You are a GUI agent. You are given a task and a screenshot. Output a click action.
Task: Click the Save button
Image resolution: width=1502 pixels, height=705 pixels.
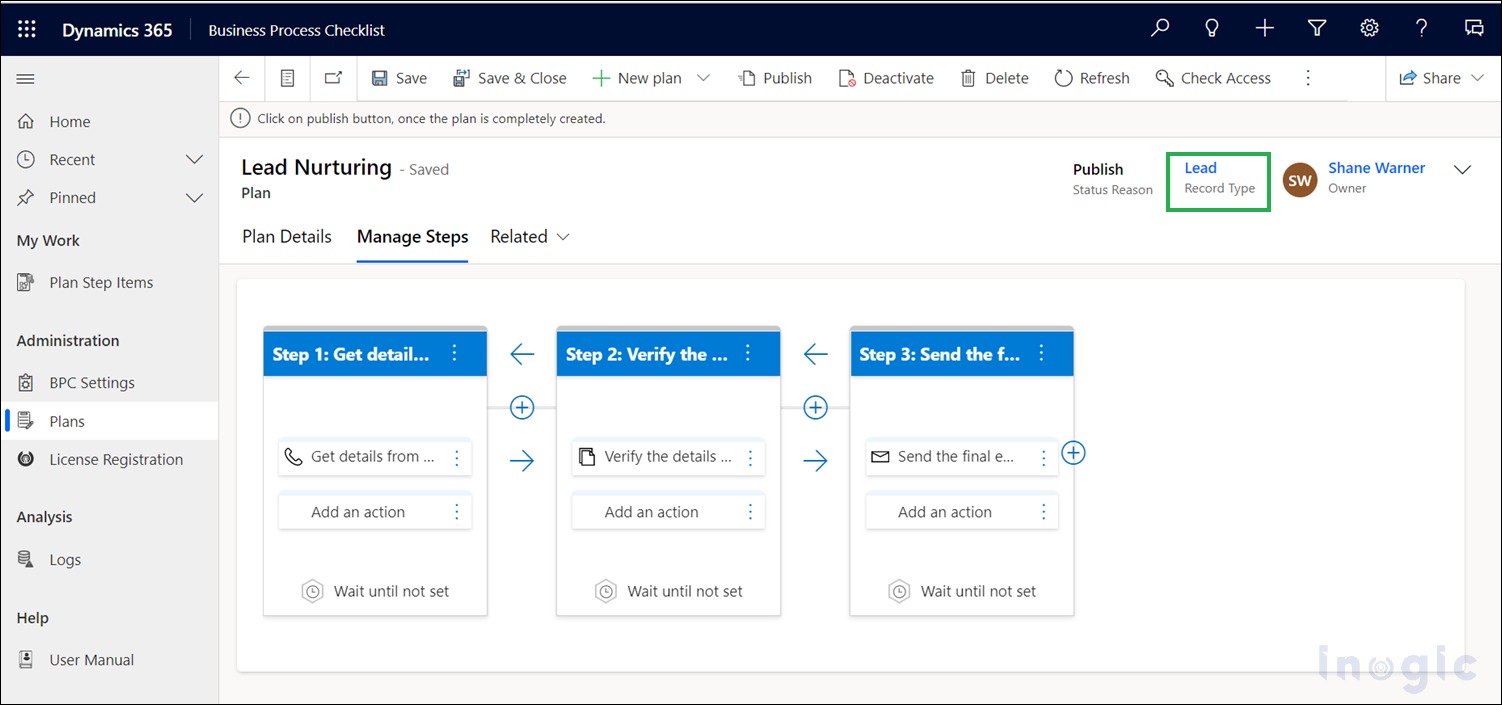[x=399, y=78]
